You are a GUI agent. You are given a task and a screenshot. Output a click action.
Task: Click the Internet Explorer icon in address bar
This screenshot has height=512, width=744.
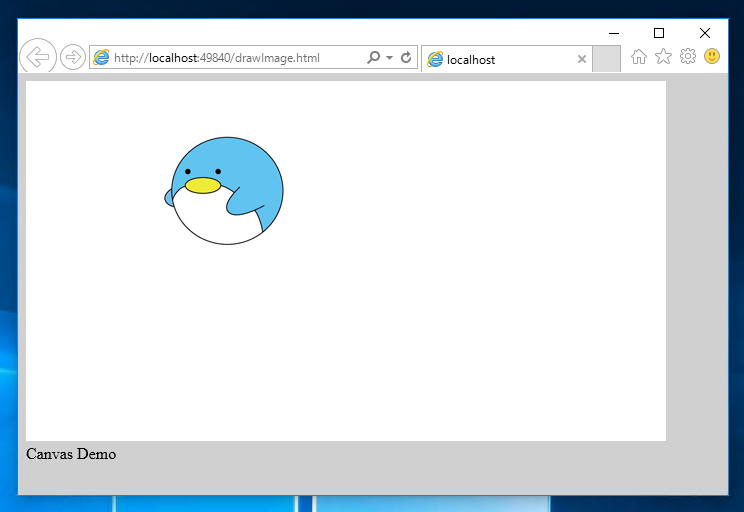[101, 57]
